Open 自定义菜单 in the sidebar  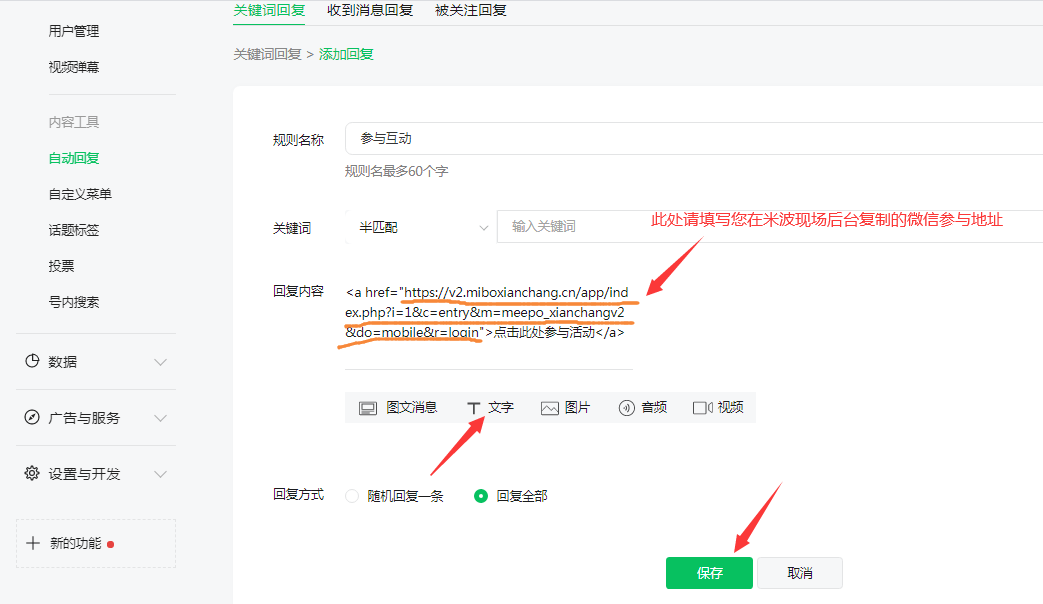pos(80,194)
